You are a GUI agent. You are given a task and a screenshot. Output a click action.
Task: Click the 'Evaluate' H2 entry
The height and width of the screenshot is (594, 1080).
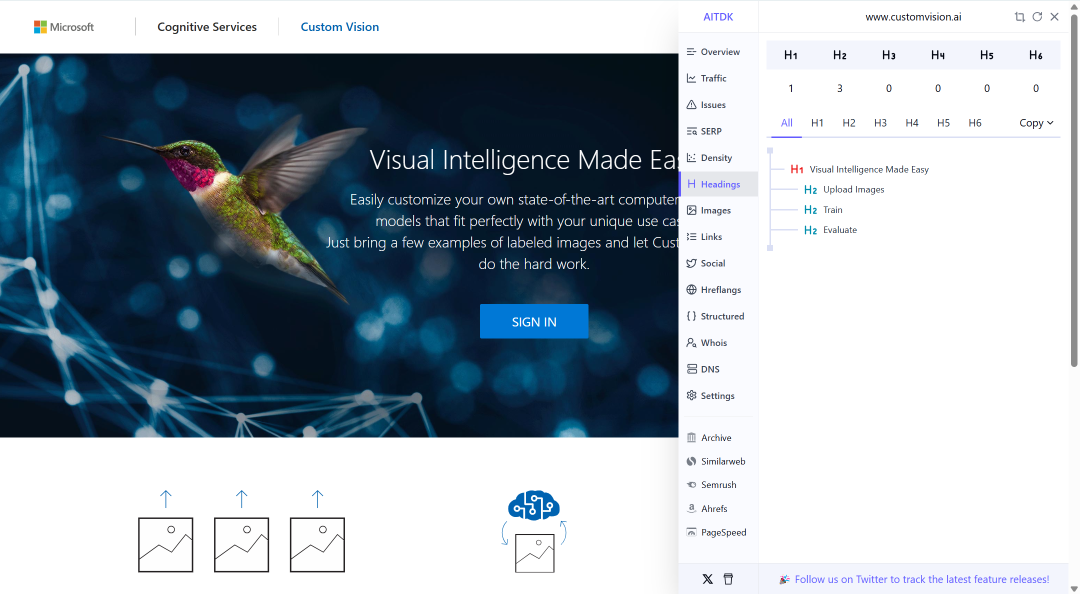click(840, 230)
